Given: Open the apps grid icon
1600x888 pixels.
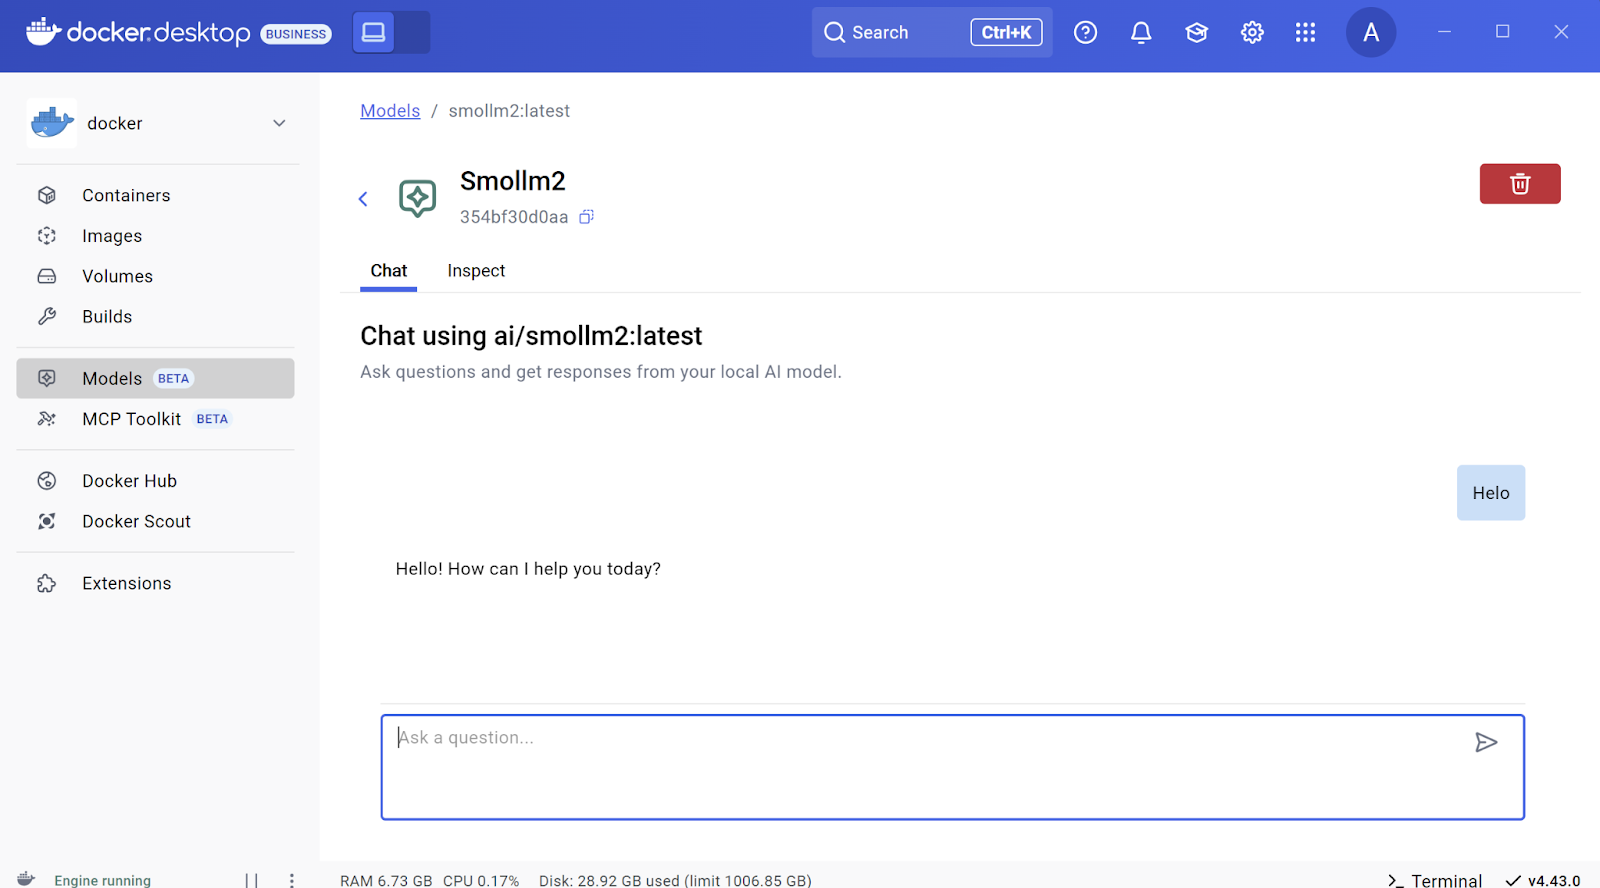Looking at the screenshot, I should tap(1305, 32).
